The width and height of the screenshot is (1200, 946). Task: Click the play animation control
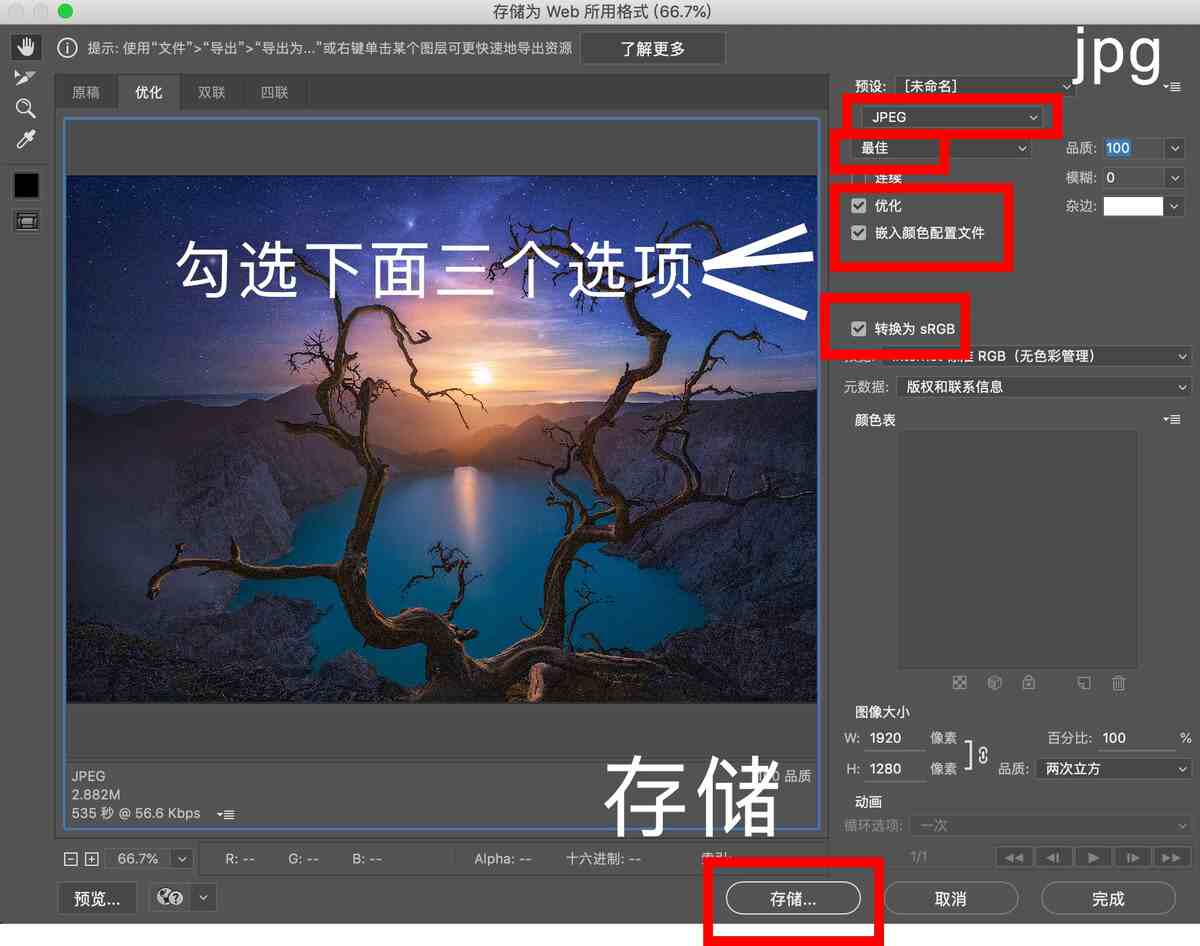[x=1093, y=857]
